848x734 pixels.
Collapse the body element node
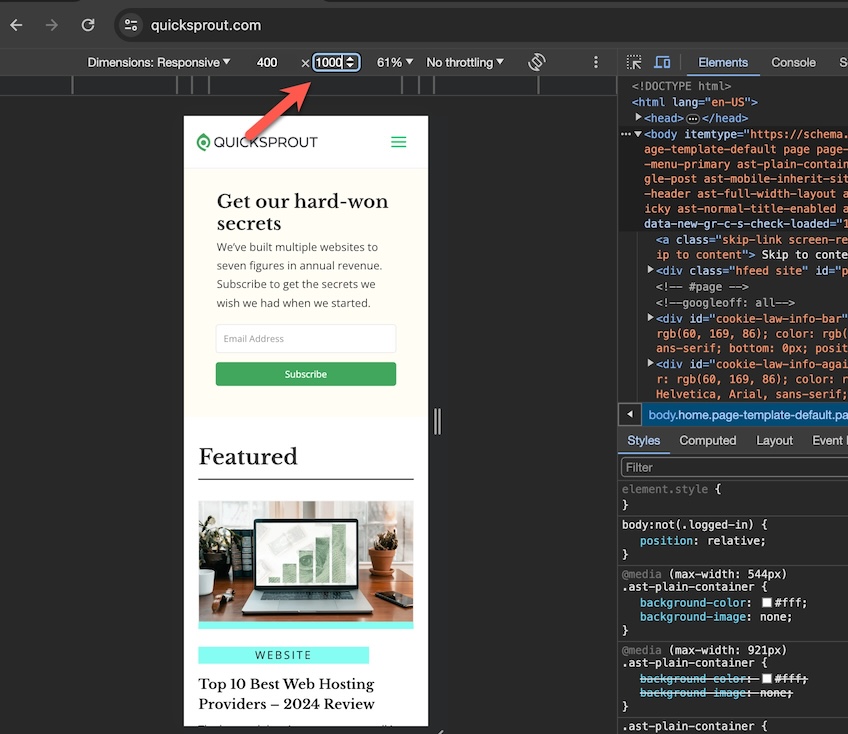click(x=638, y=134)
